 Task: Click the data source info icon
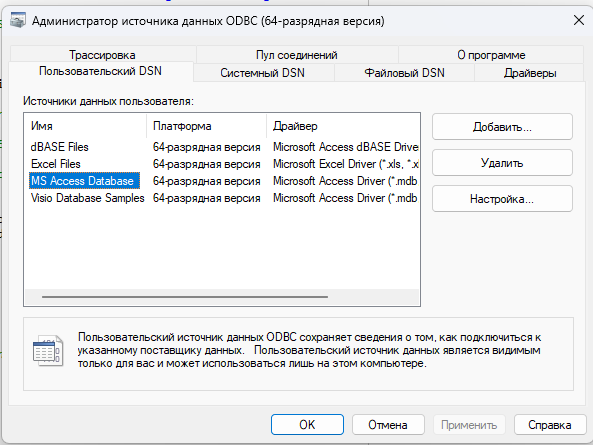pyautogui.click(x=48, y=350)
